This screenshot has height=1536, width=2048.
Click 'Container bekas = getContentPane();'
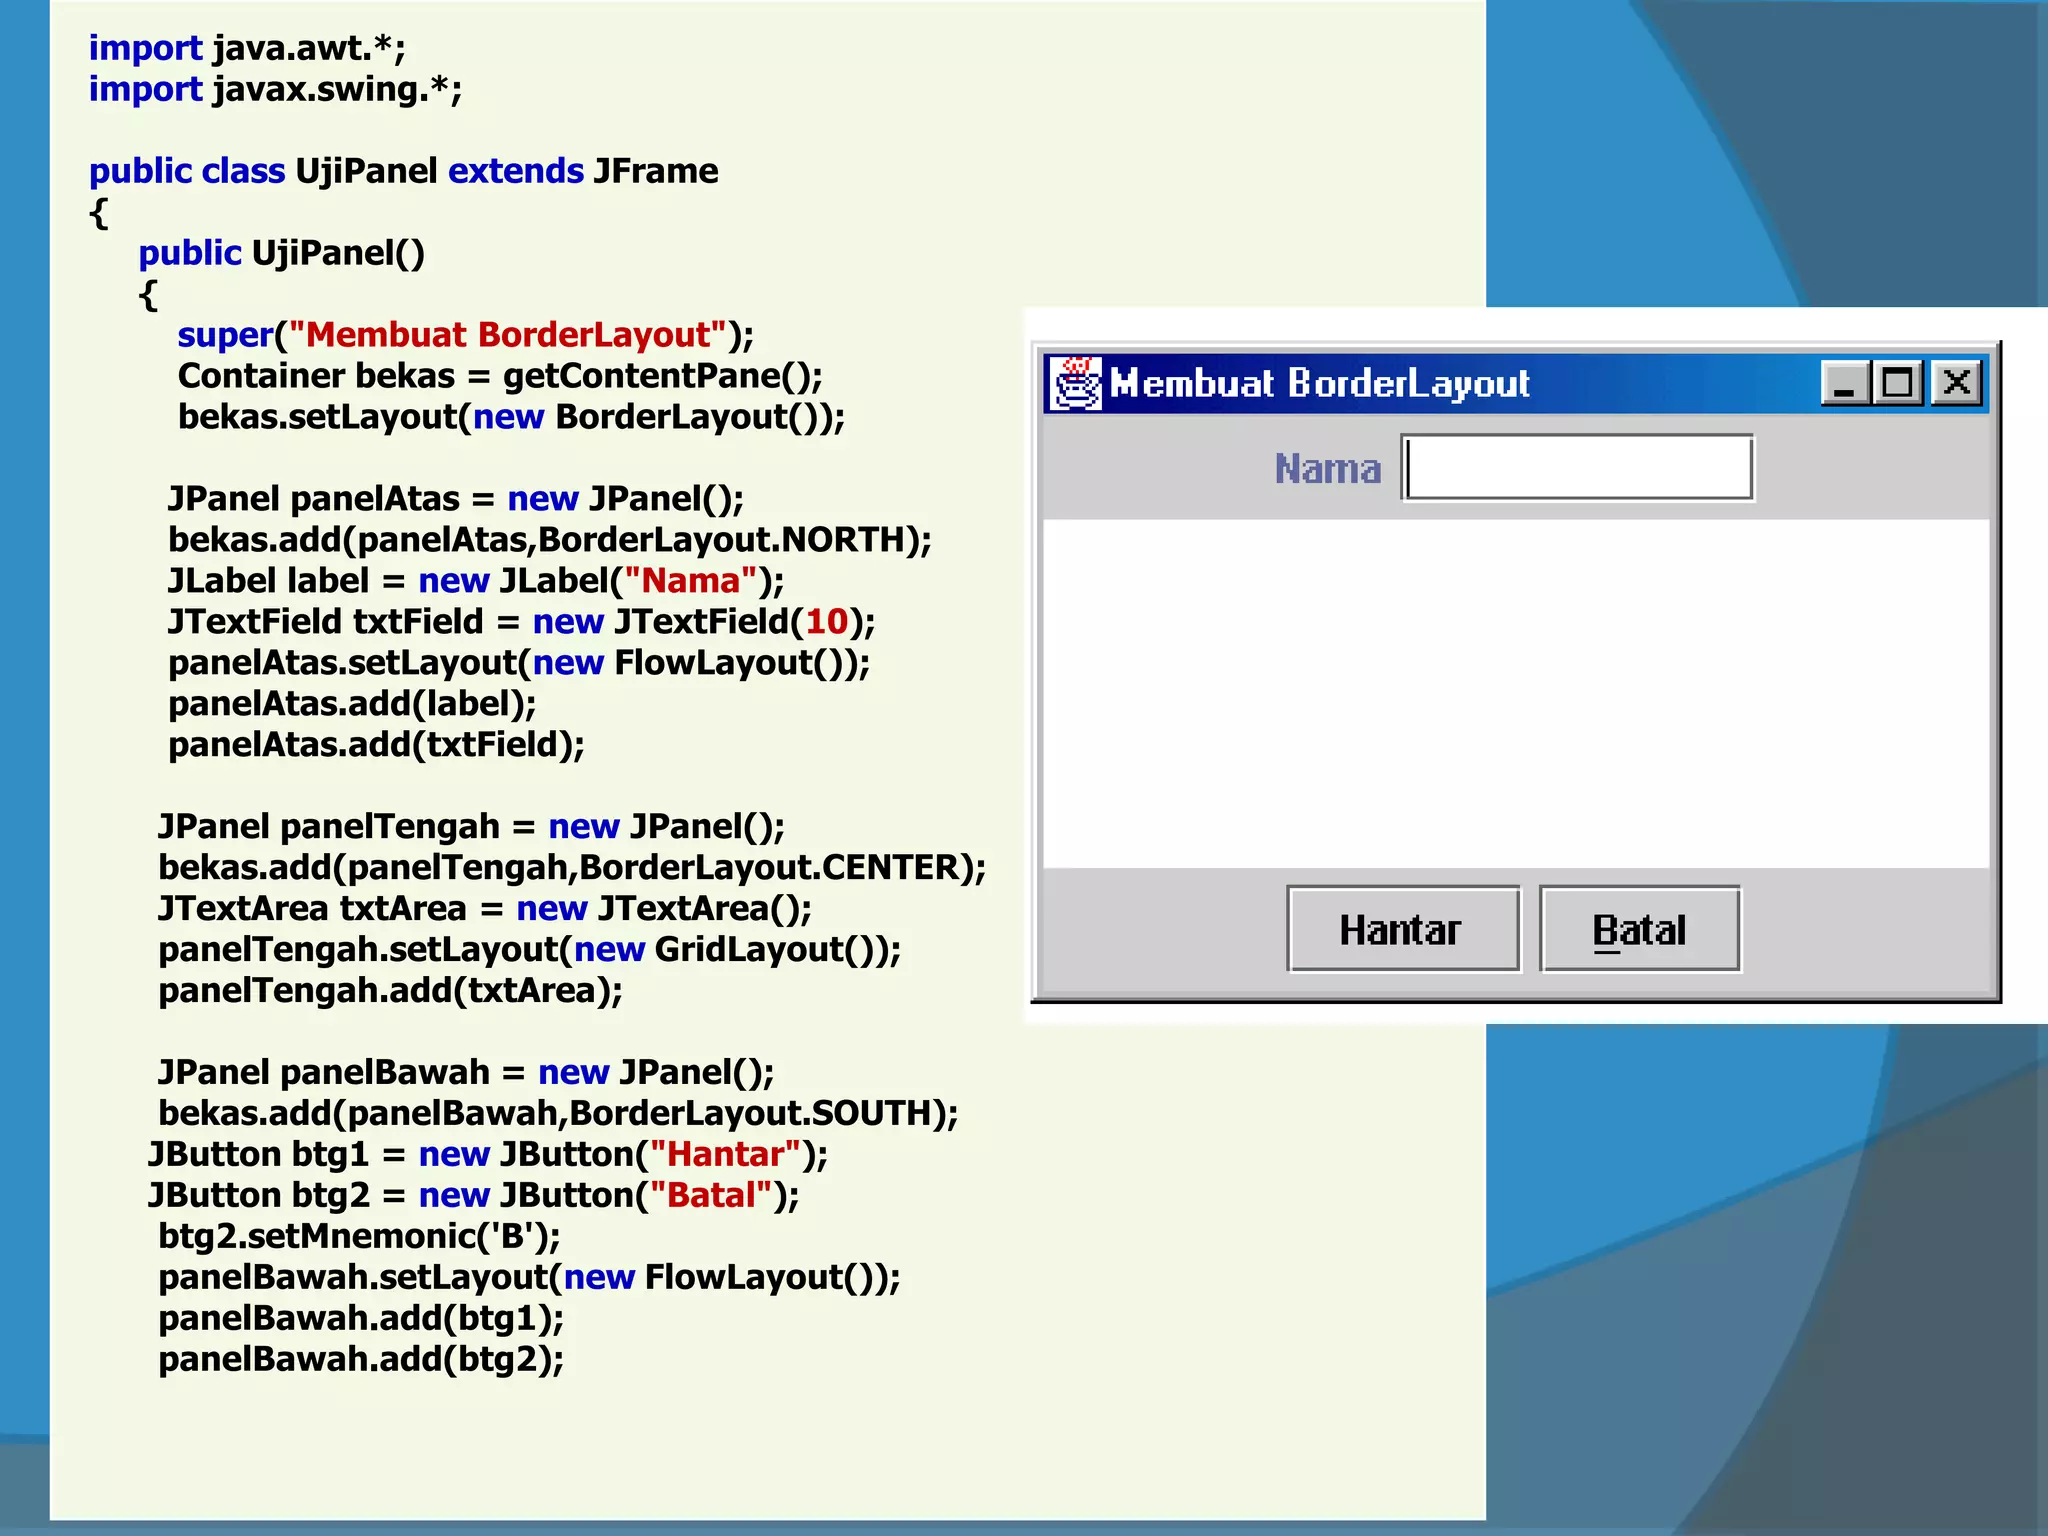tap(500, 376)
